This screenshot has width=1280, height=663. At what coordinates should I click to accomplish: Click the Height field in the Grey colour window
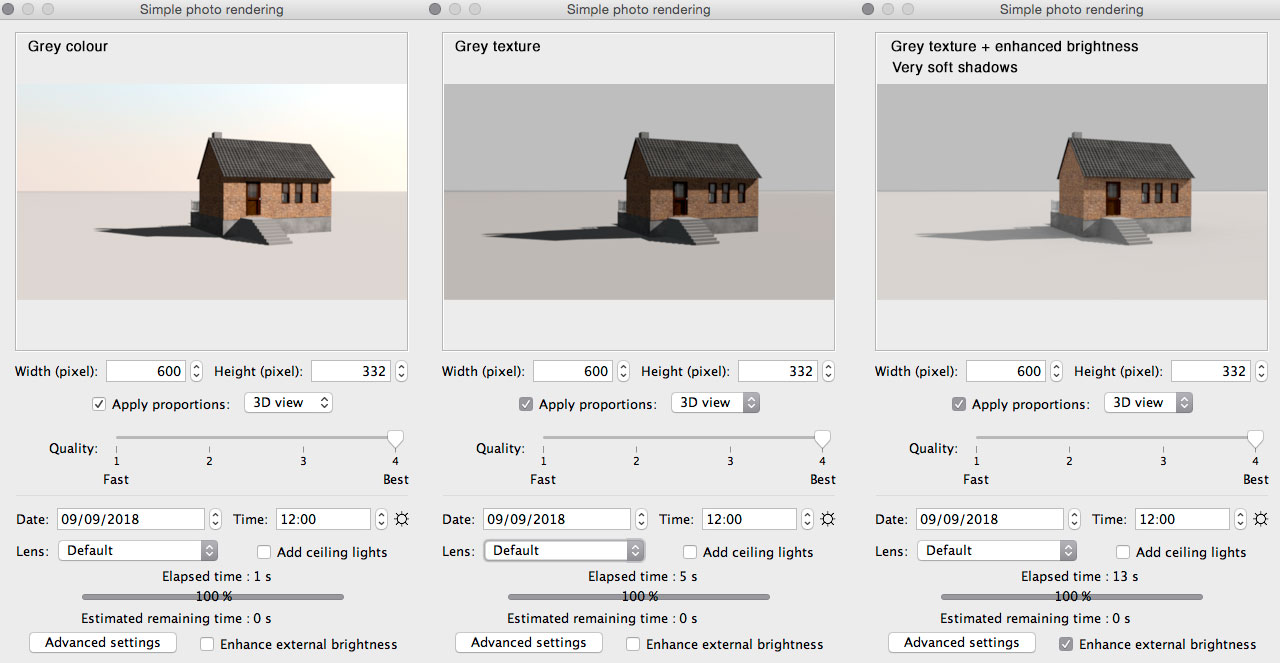point(351,371)
